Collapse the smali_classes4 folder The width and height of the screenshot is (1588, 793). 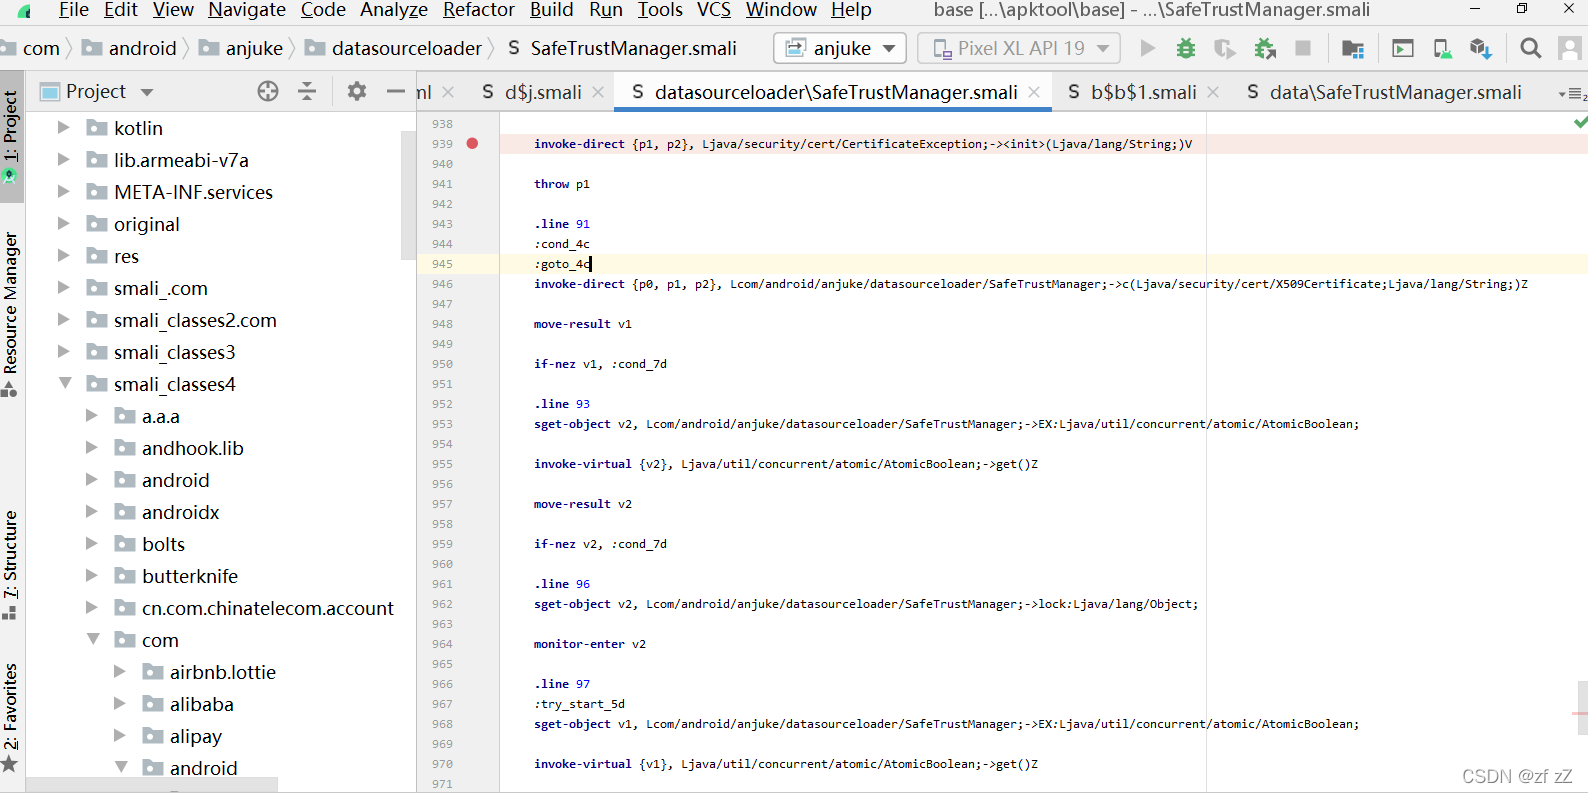[64, 384]
